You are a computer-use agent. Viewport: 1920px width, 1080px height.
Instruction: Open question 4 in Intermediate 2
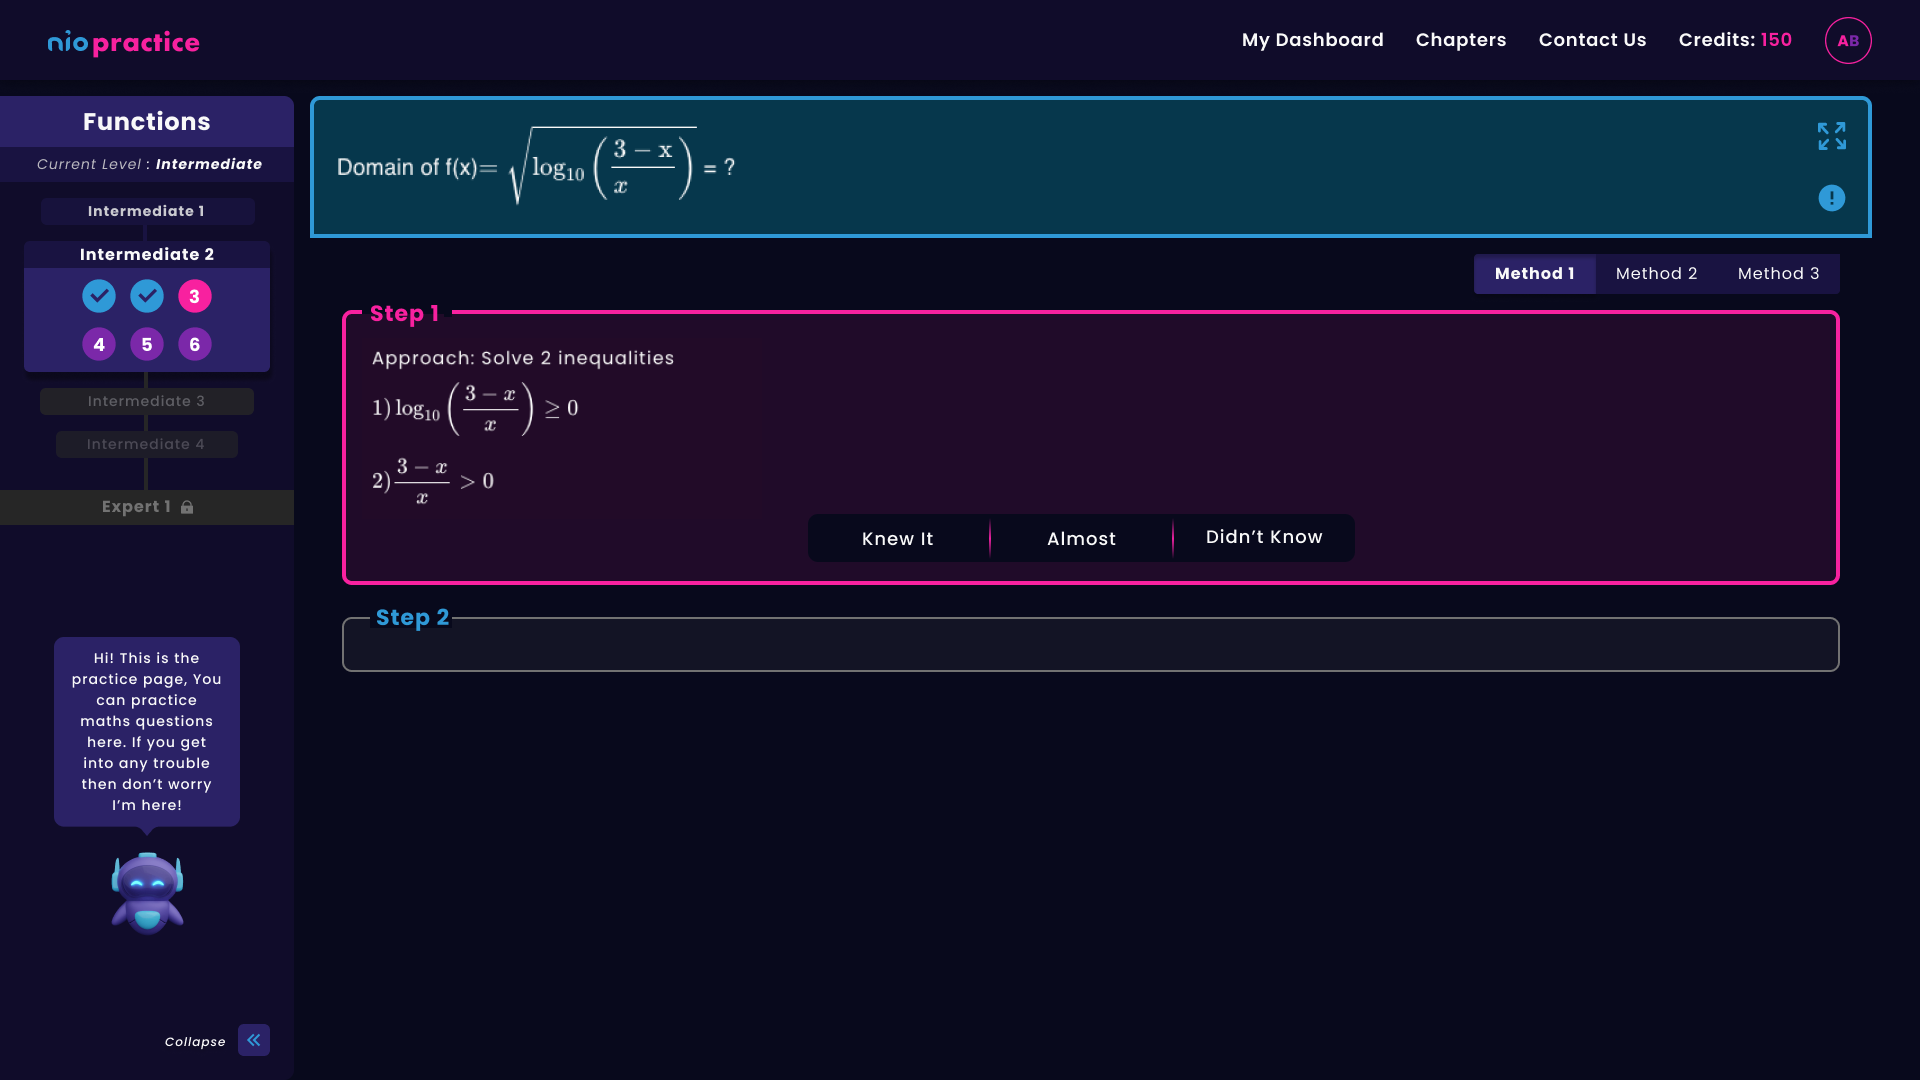[x=99, y=344]
